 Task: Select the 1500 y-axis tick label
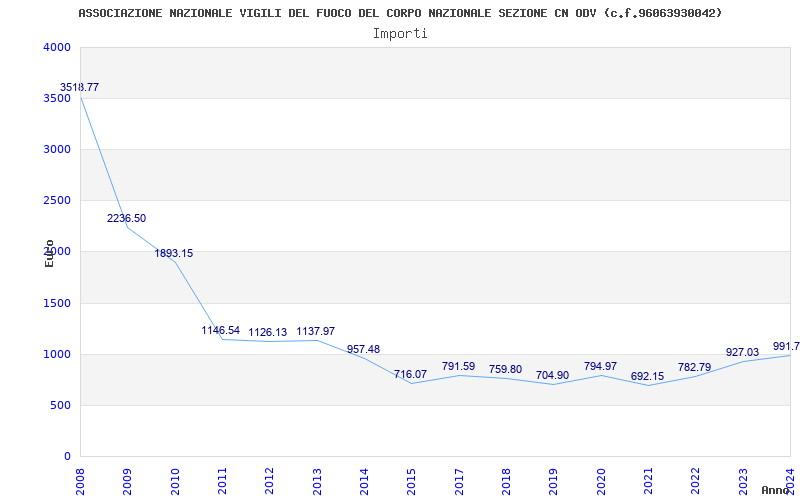(57, 303)
